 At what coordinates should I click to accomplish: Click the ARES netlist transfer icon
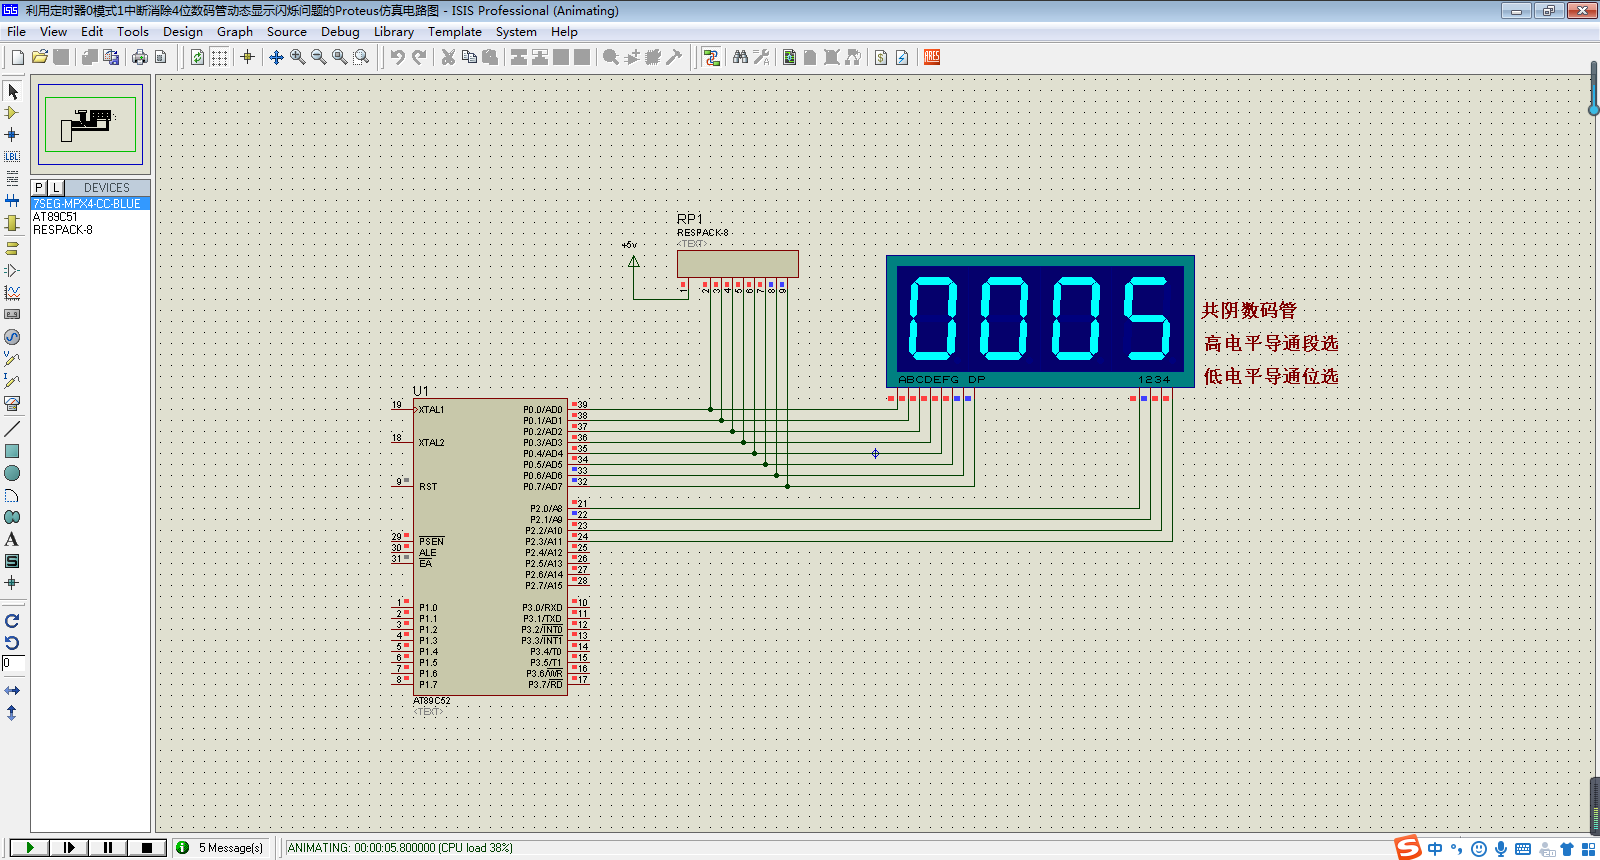932,57
